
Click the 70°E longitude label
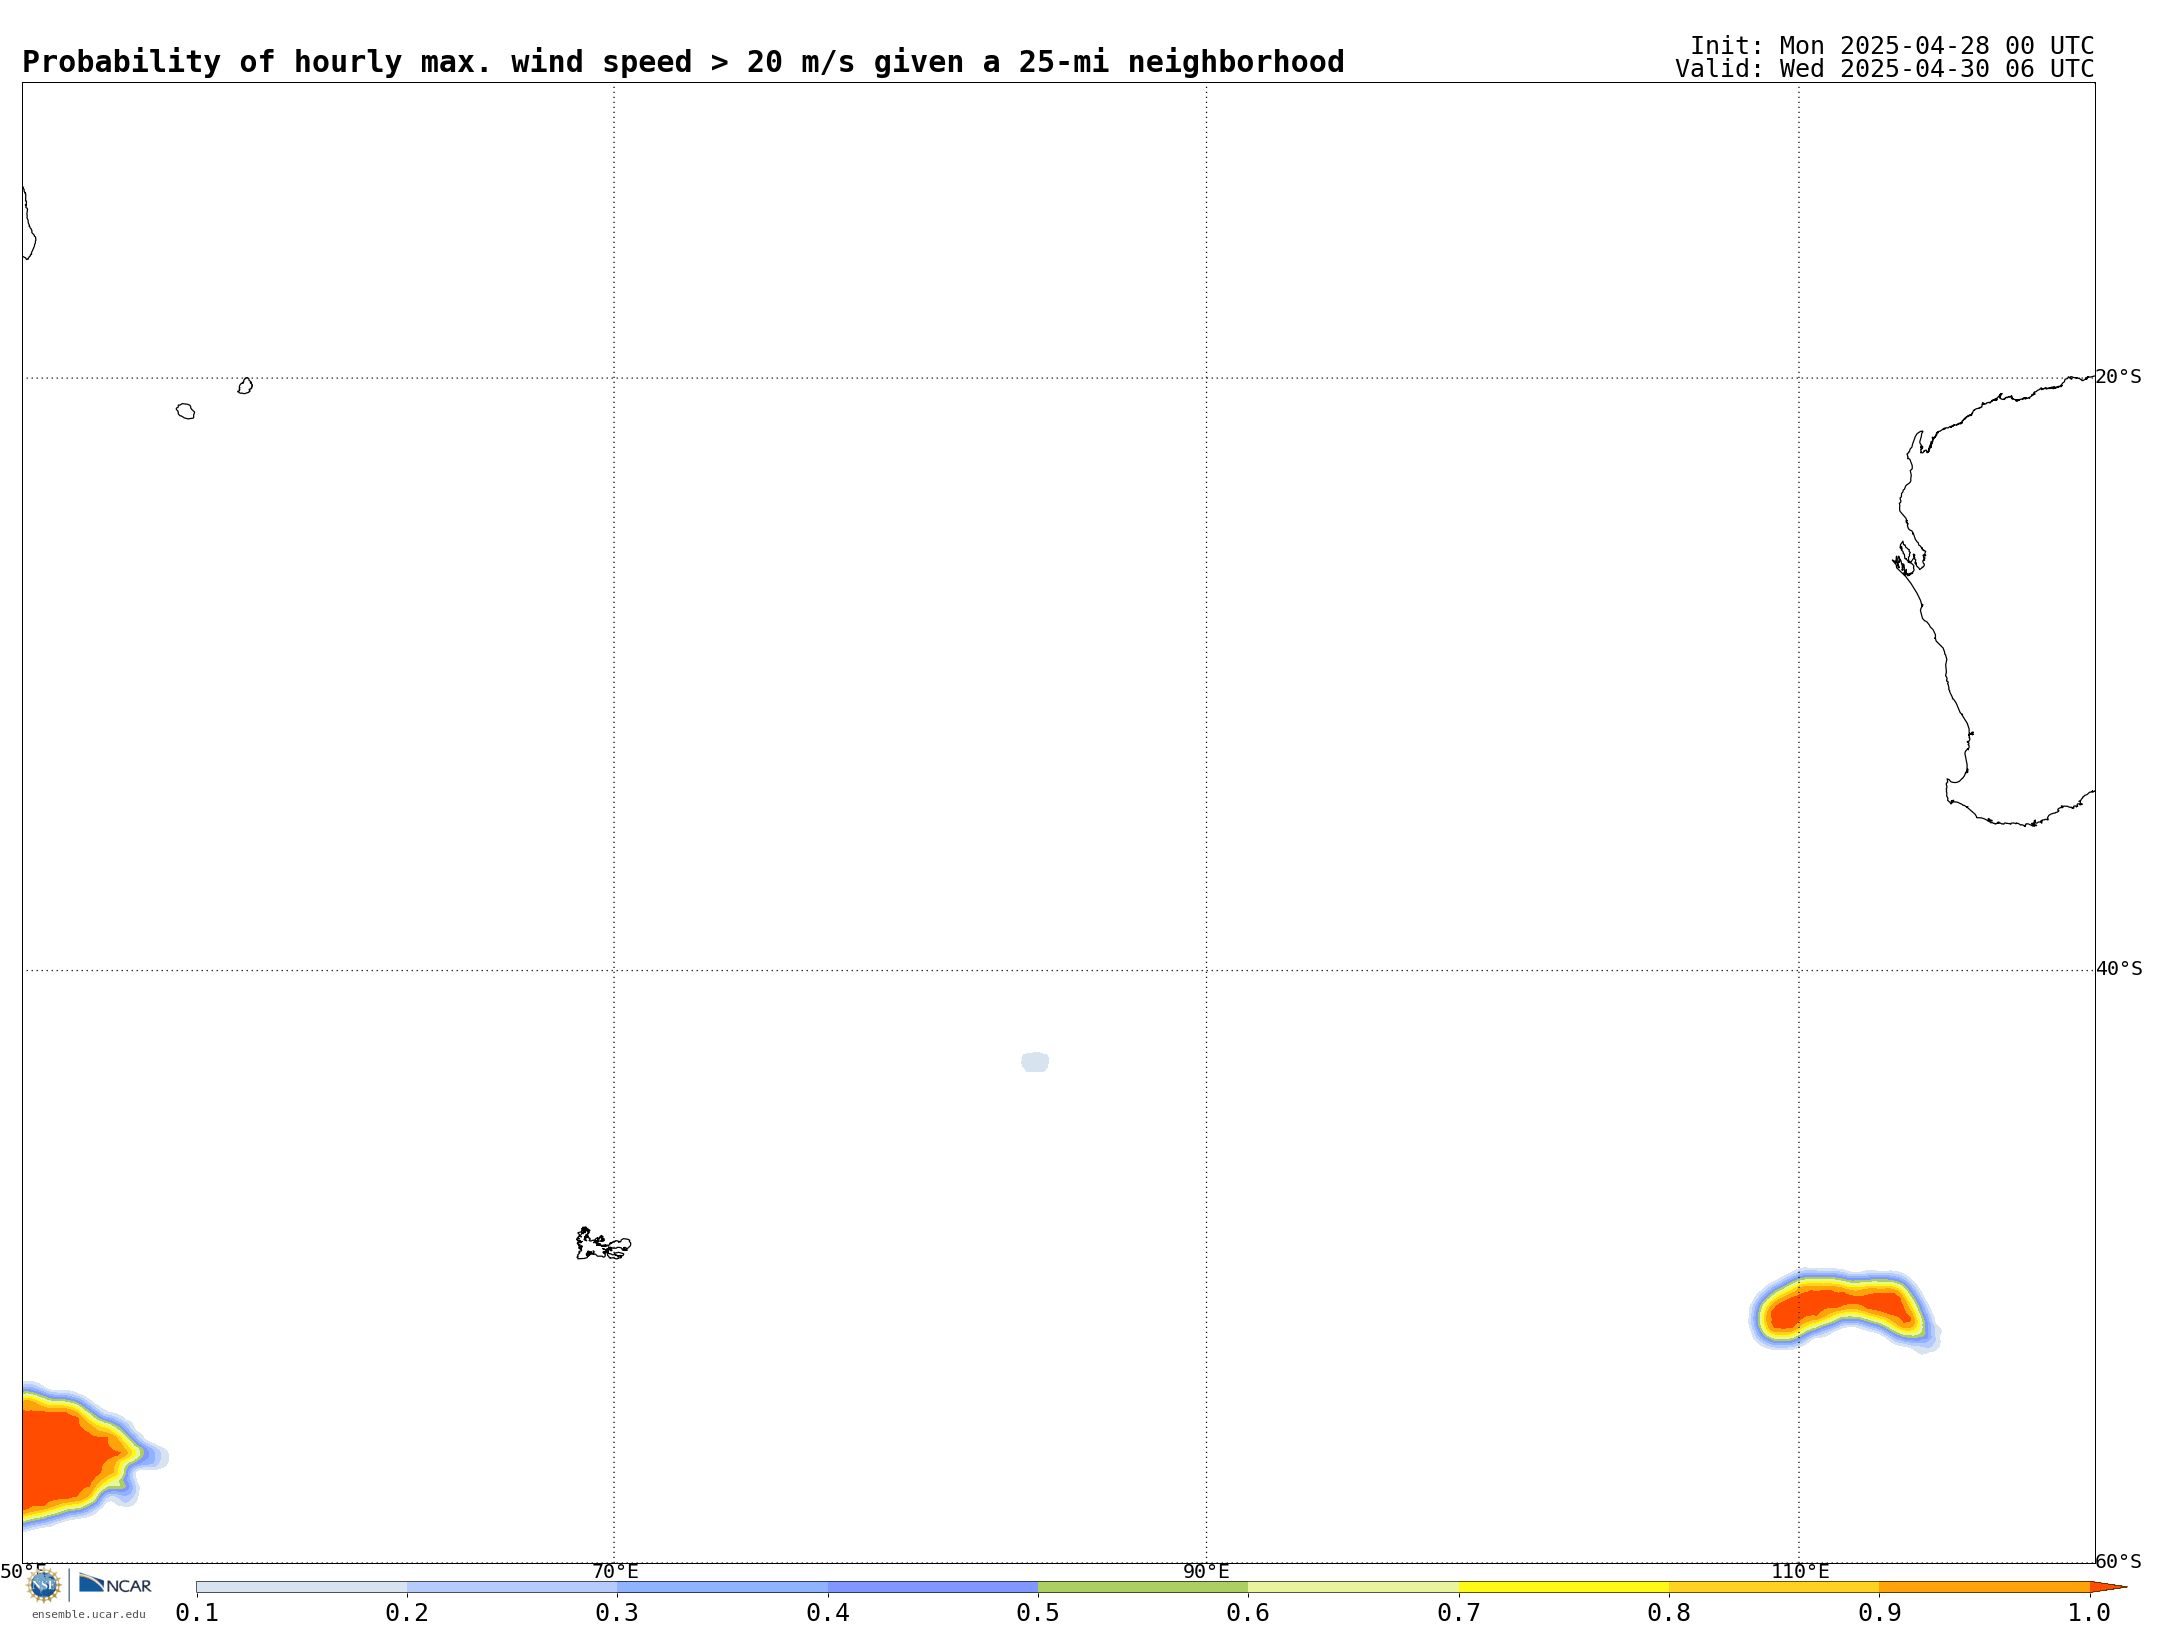(615, 1572)
